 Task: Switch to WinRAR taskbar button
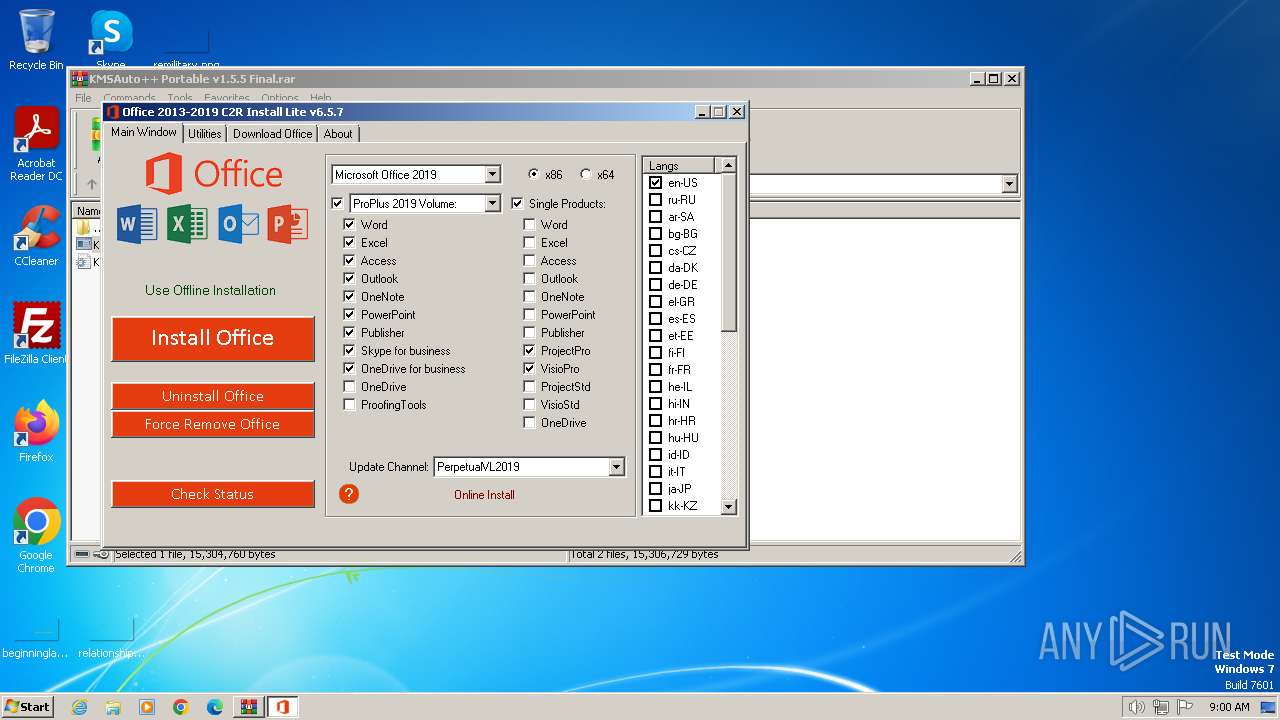249,707
